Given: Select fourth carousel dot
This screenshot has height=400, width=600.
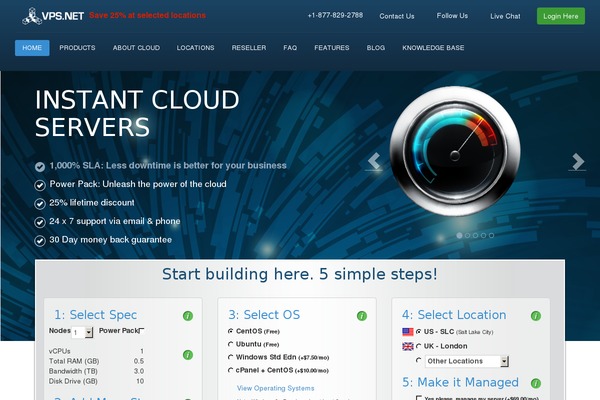Looking at the screenshot, I should click(x=483, y=235).
